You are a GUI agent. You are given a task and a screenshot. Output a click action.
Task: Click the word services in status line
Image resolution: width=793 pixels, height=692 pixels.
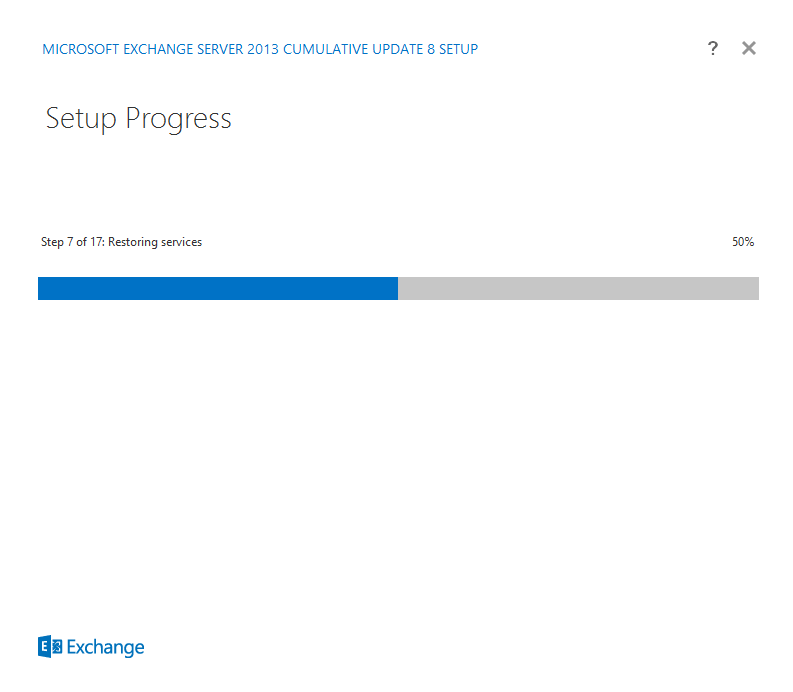(x=182, y=242)
